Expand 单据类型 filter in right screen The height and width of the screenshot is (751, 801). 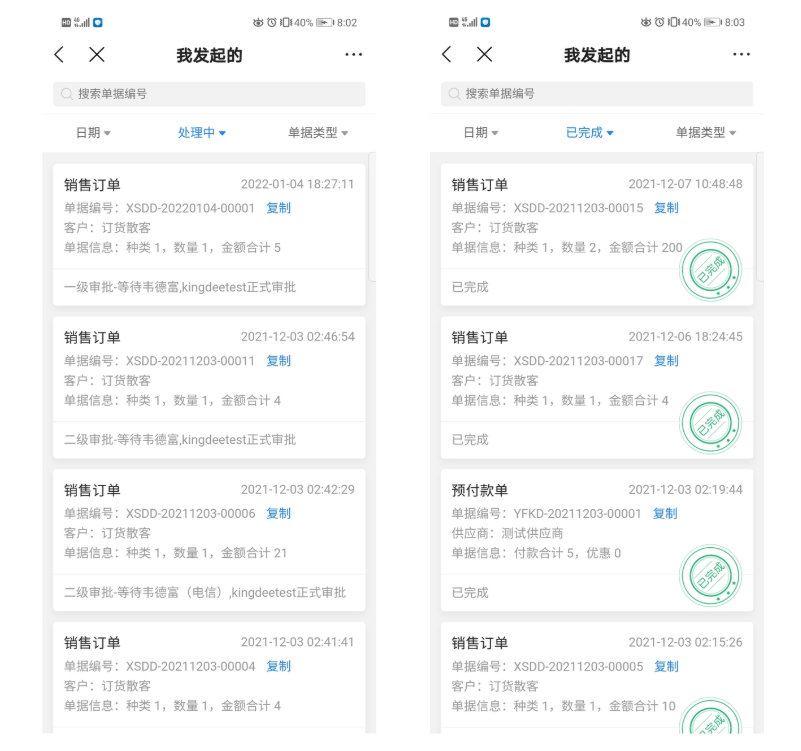coord(705,133)
